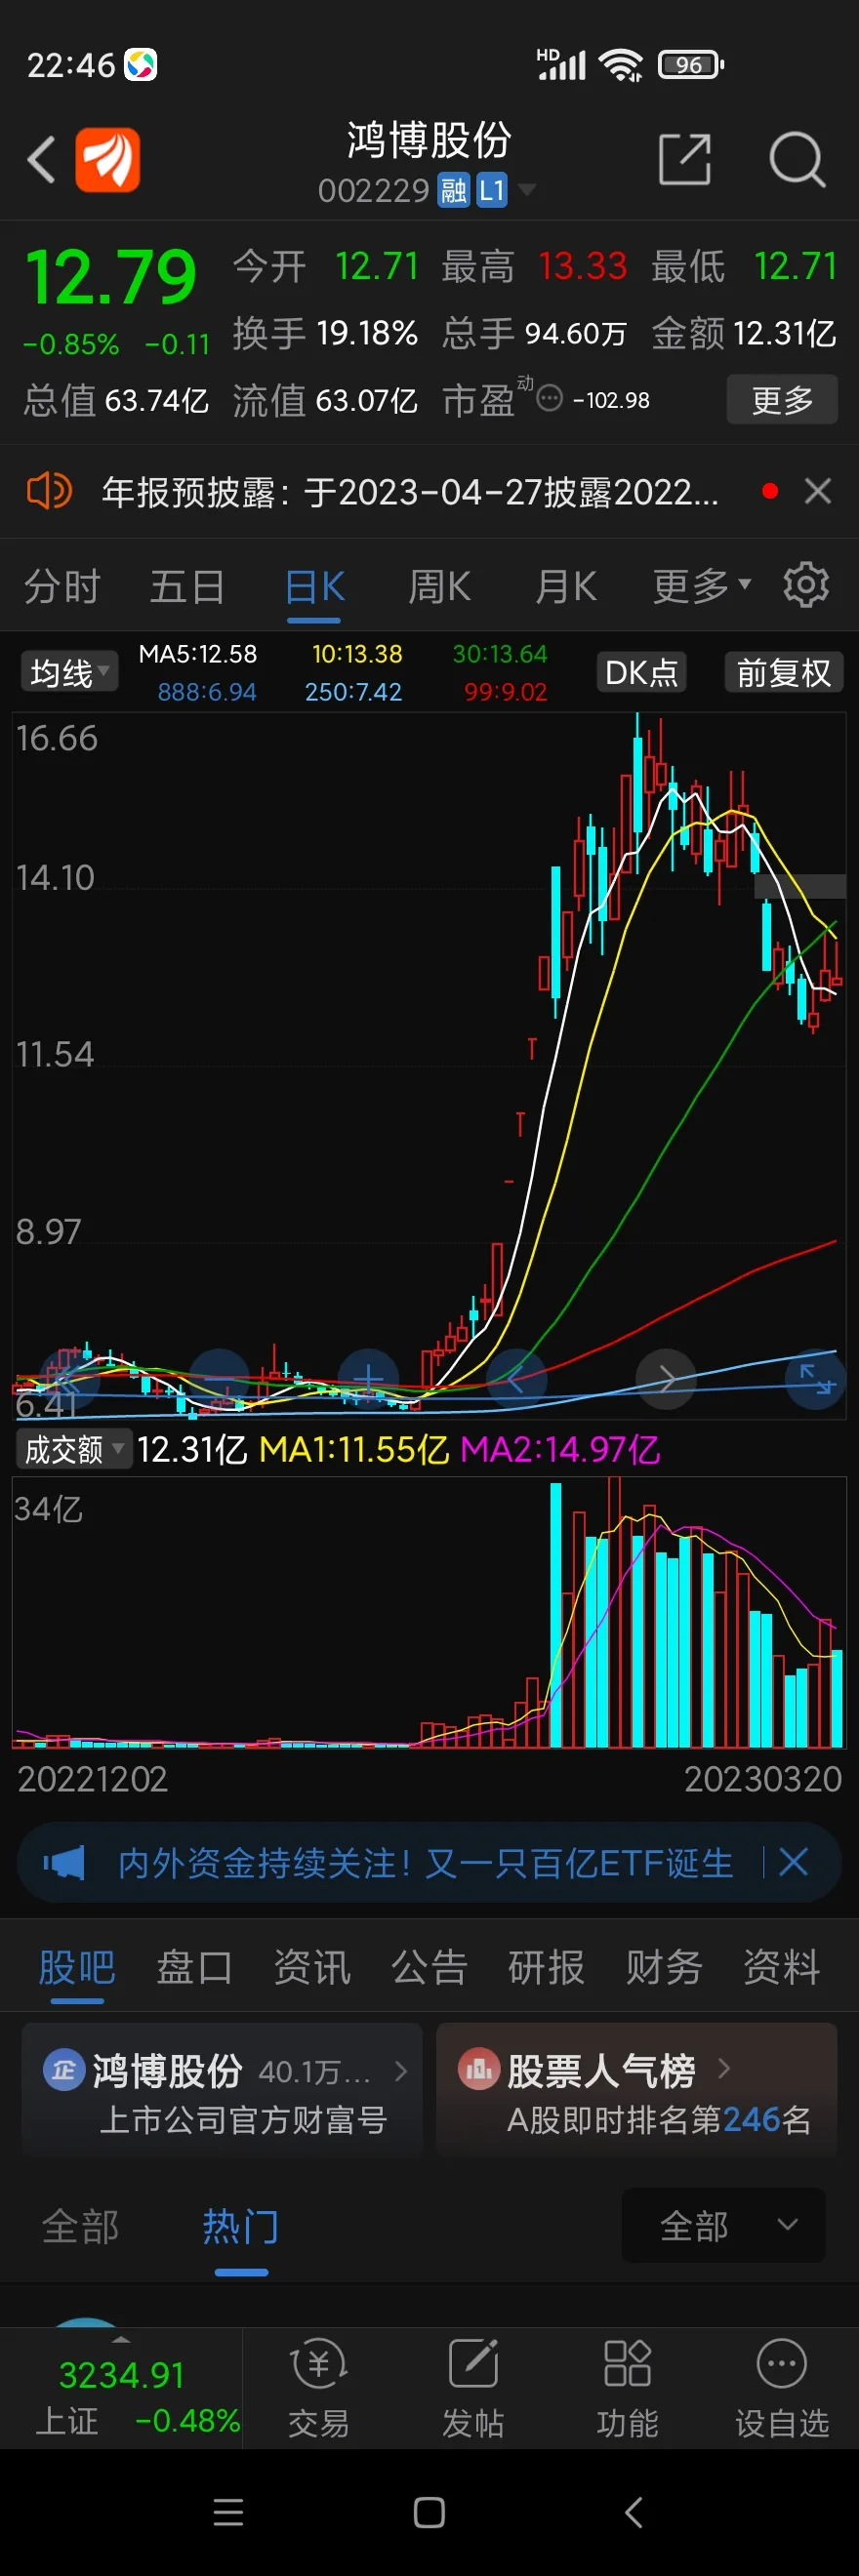The width and height of the screenshot is (859, 2576).
Task: Go back using the top-left arrow
Action: (41, 160)
